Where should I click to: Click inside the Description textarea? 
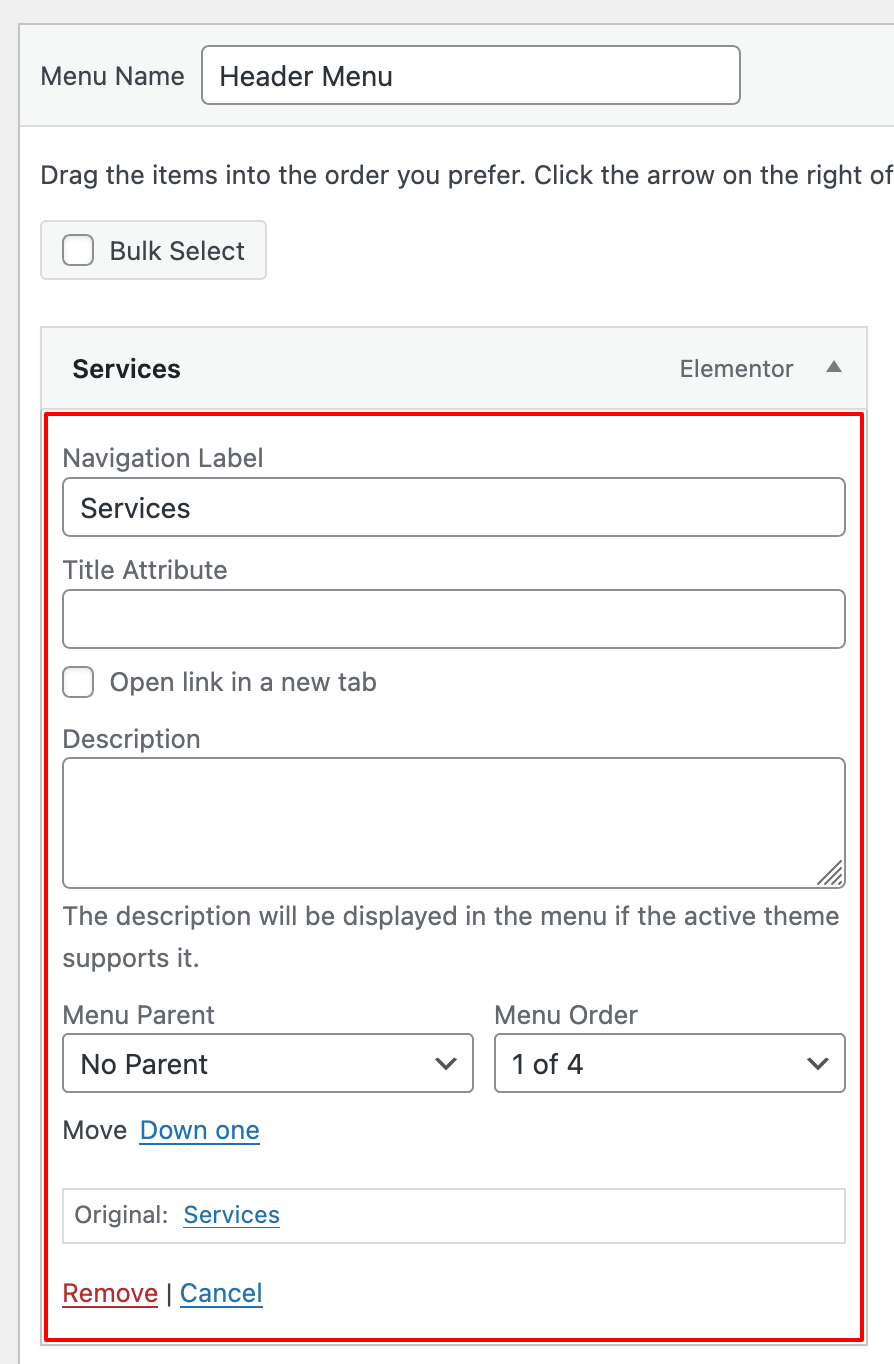coord(453,822)
